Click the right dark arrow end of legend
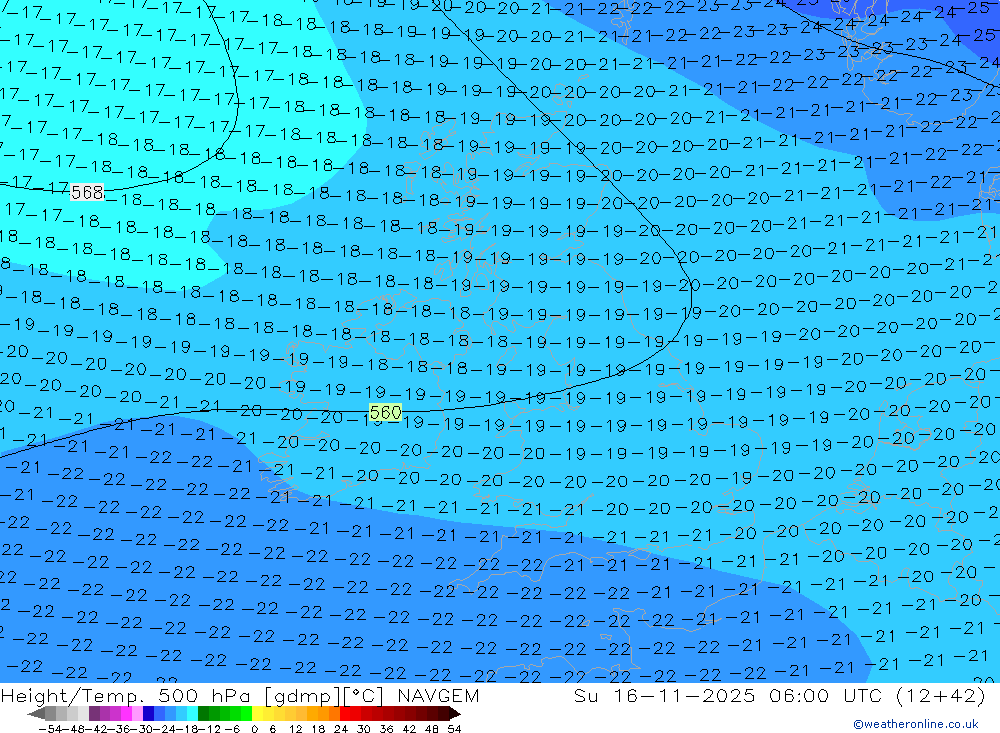Viewport: 1000px width, 733px height. click(455, 714)
